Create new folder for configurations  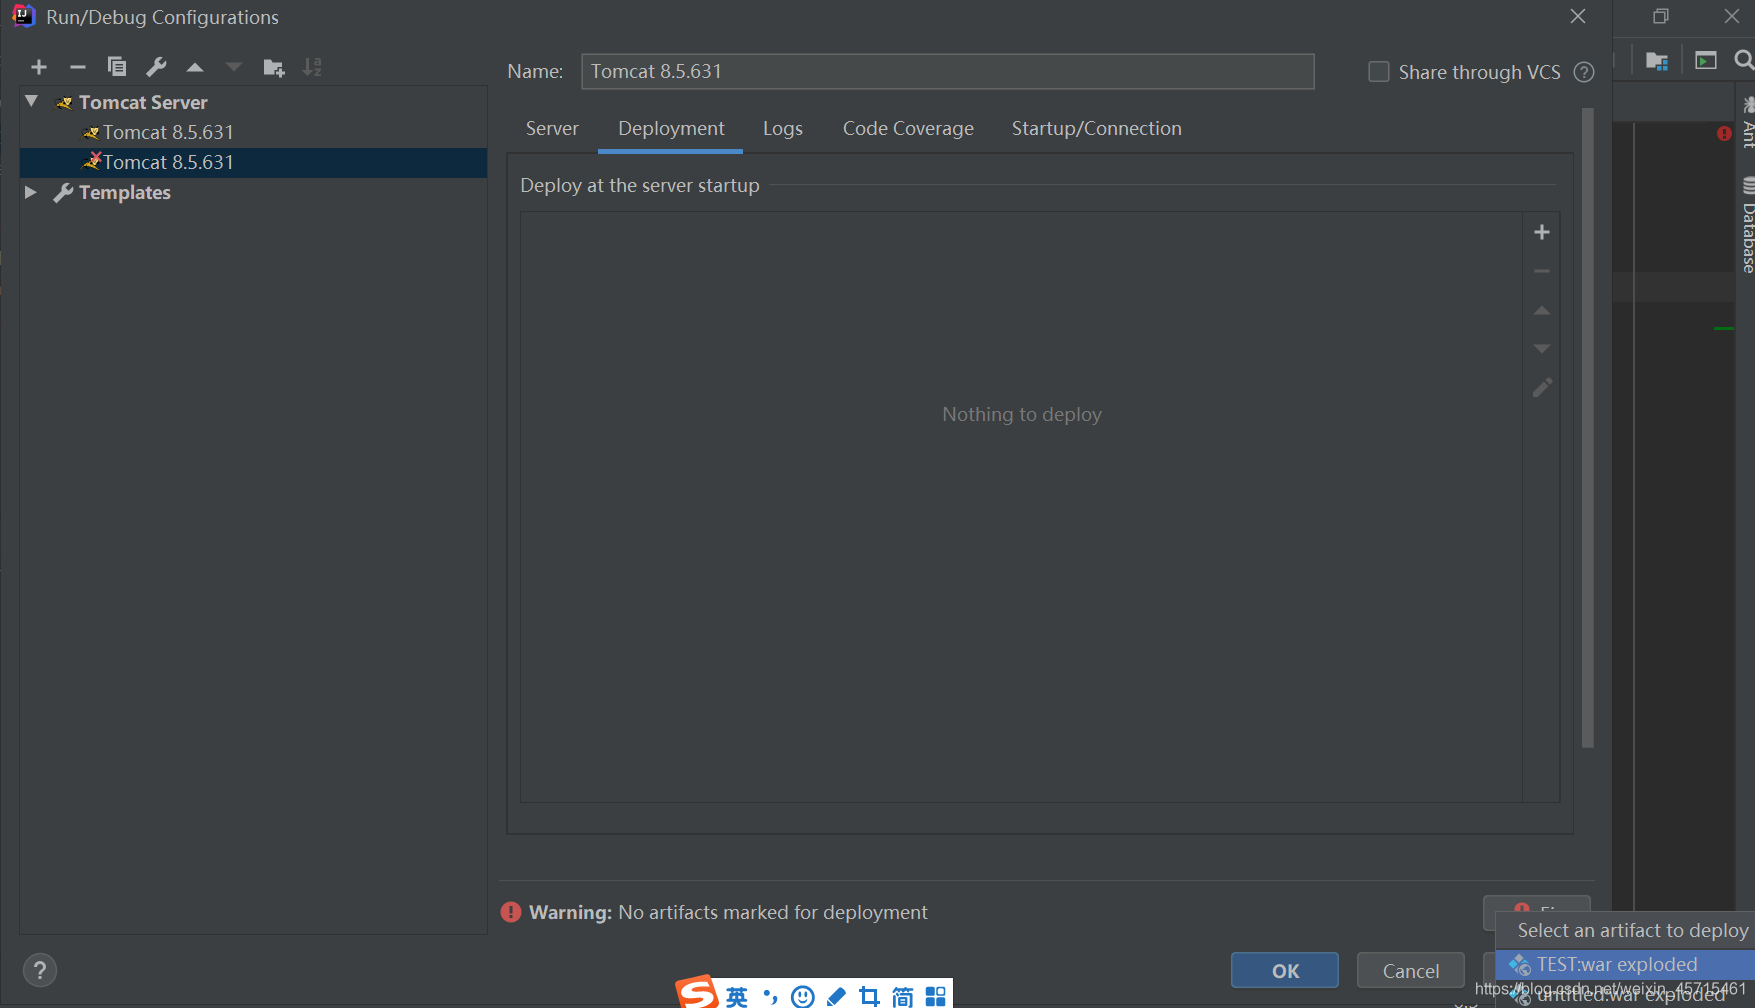point(274,67)
